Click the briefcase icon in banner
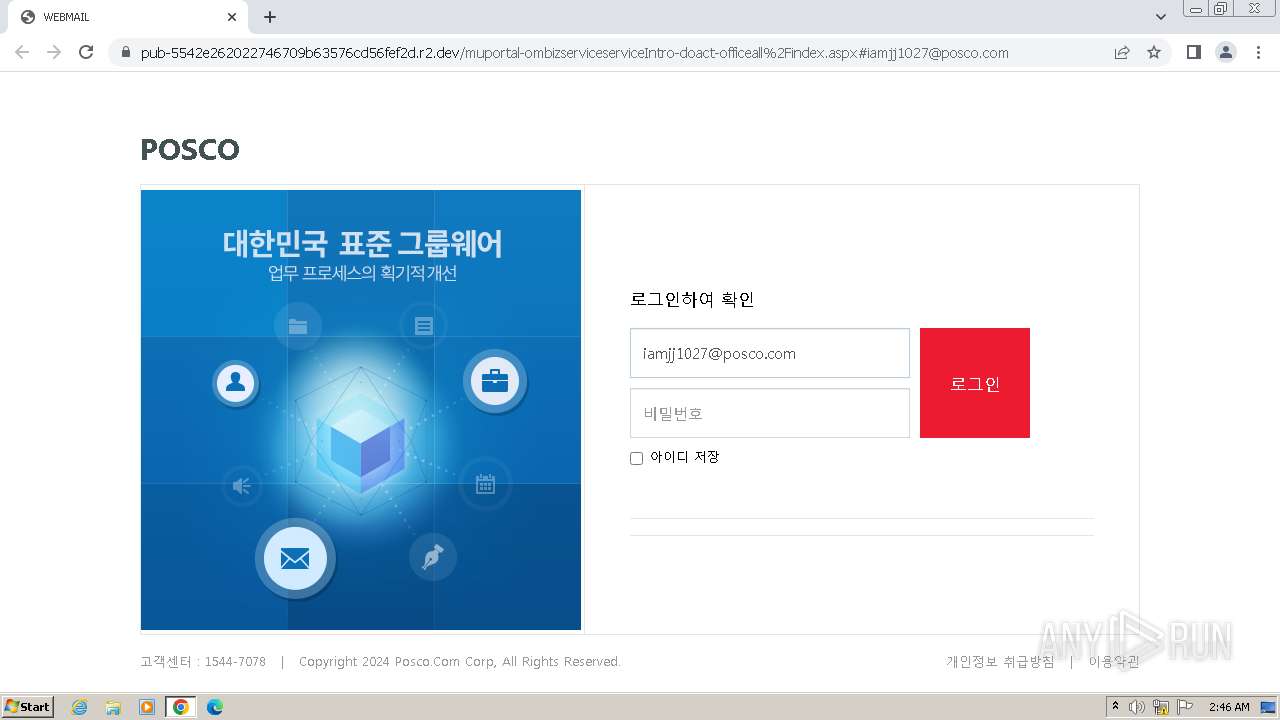Image resolution: width=1280 pixels, height=720 pixels. tap(495, 381)
